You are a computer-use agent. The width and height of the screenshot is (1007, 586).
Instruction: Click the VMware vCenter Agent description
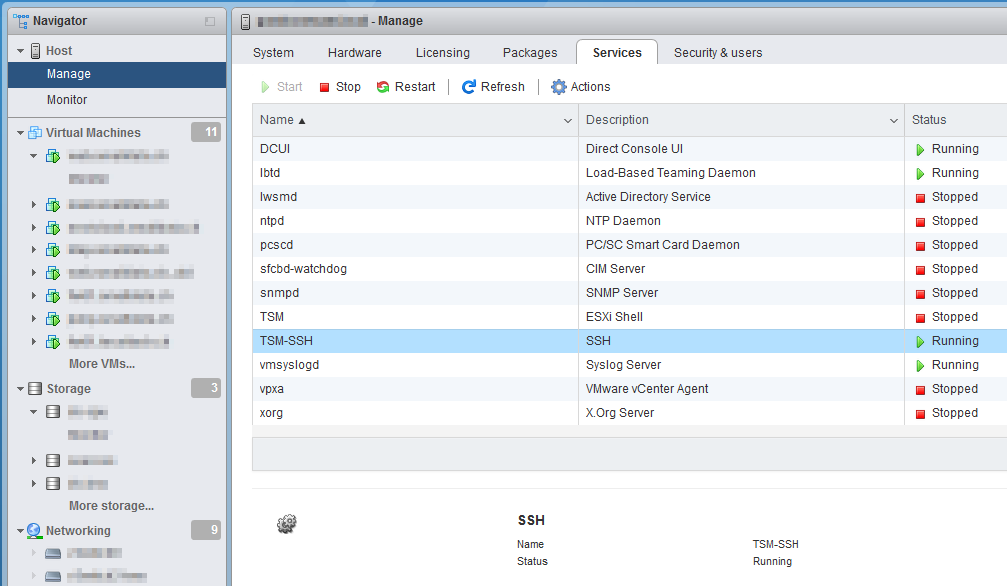(x=647, y=389)
